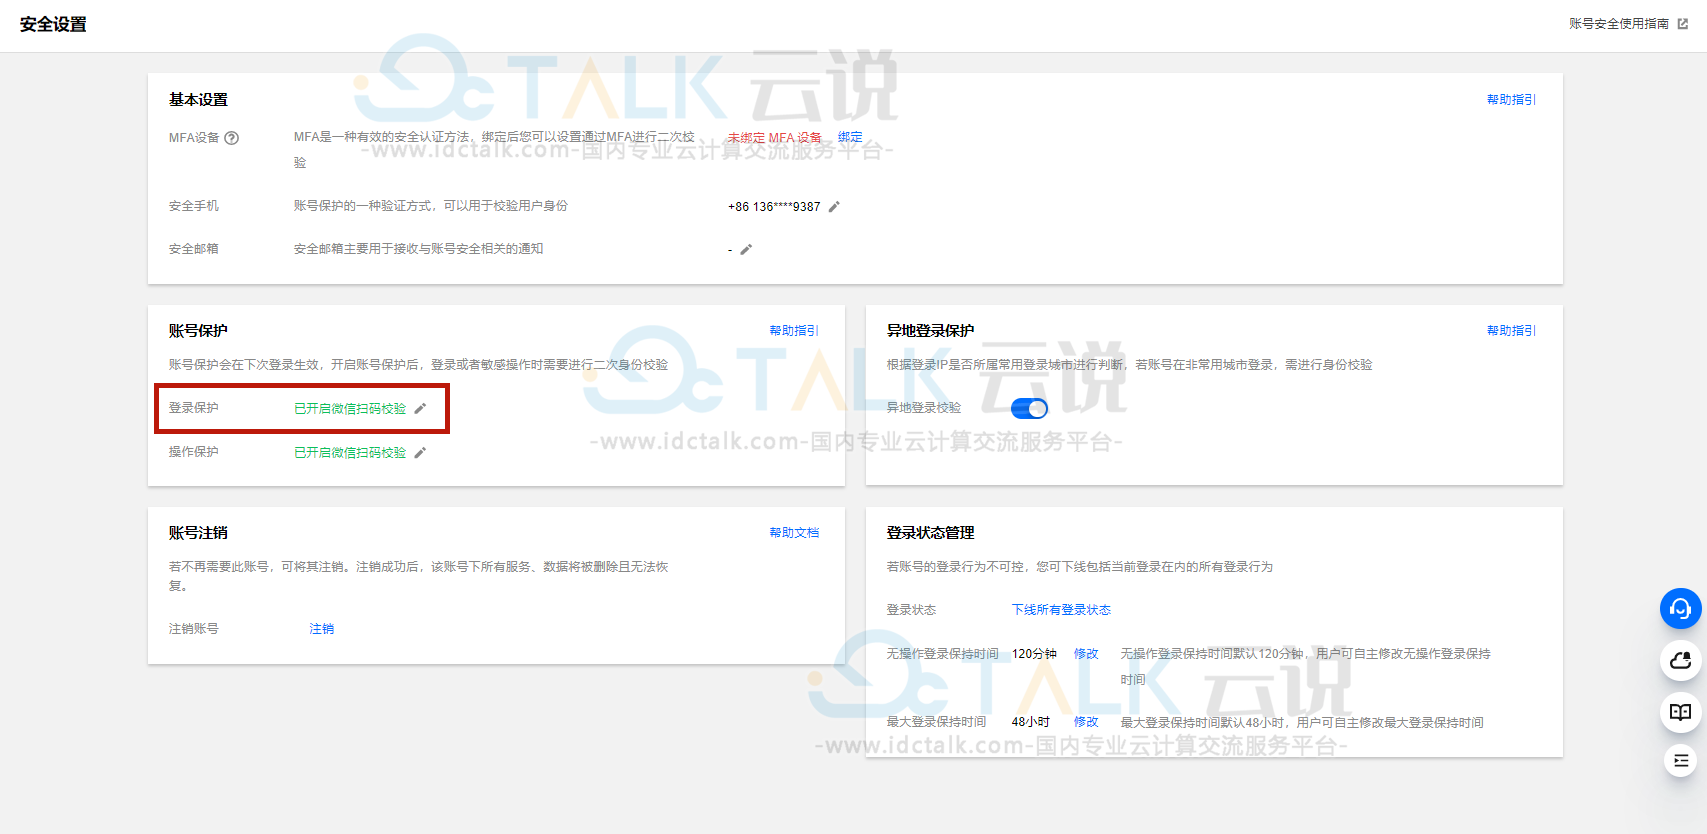Open 帮助指引 in 基本设置 section
The image size is (1707, 834).
coord(1511,100)
